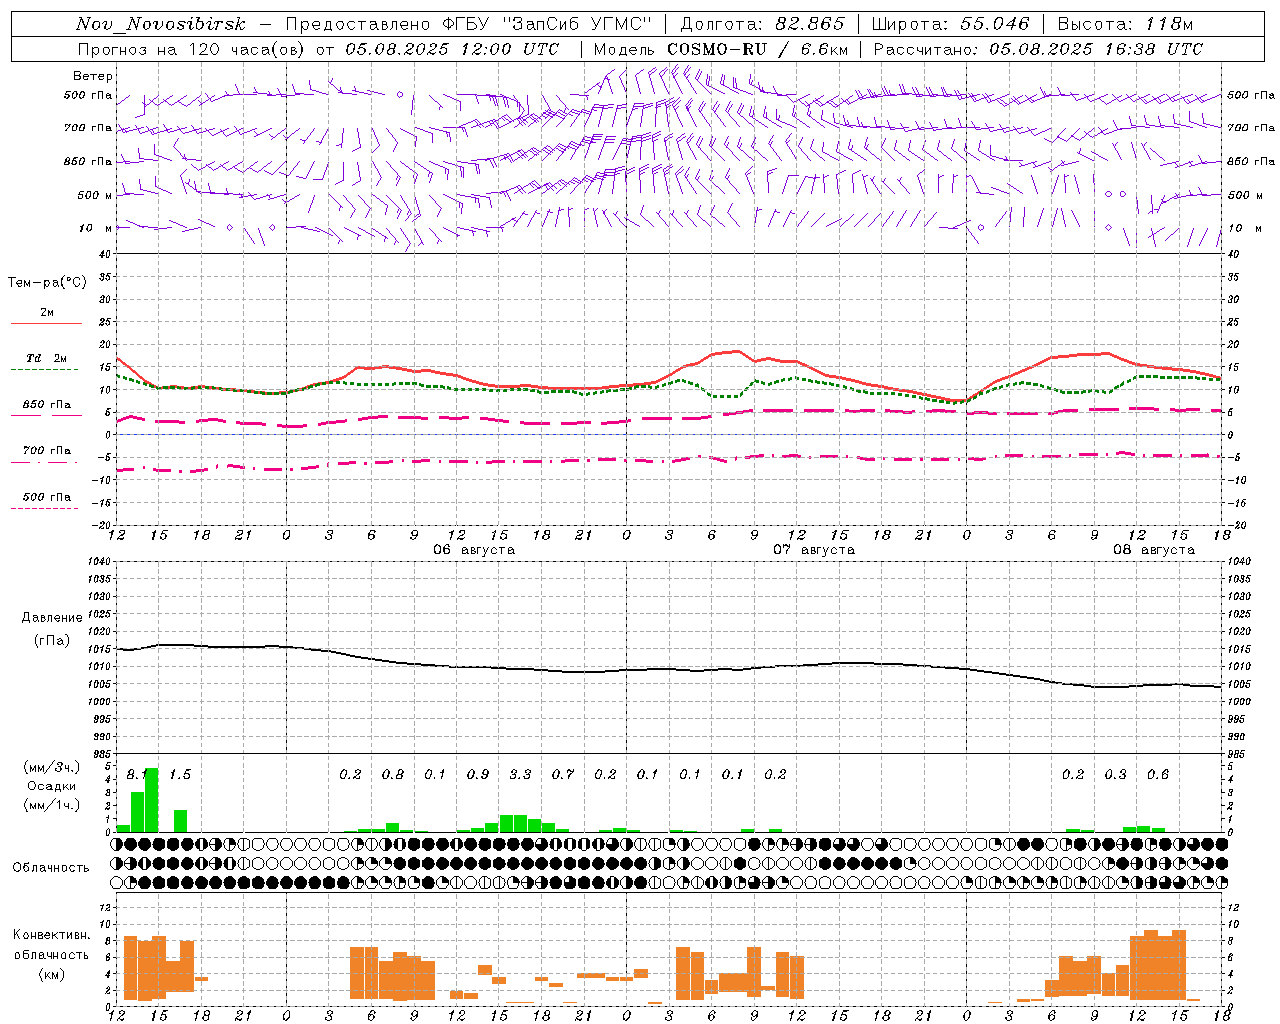This screenshot has width=1280, height=1024.
Task: Click the Долгота: 82.865 value
Action: point(763,24)
